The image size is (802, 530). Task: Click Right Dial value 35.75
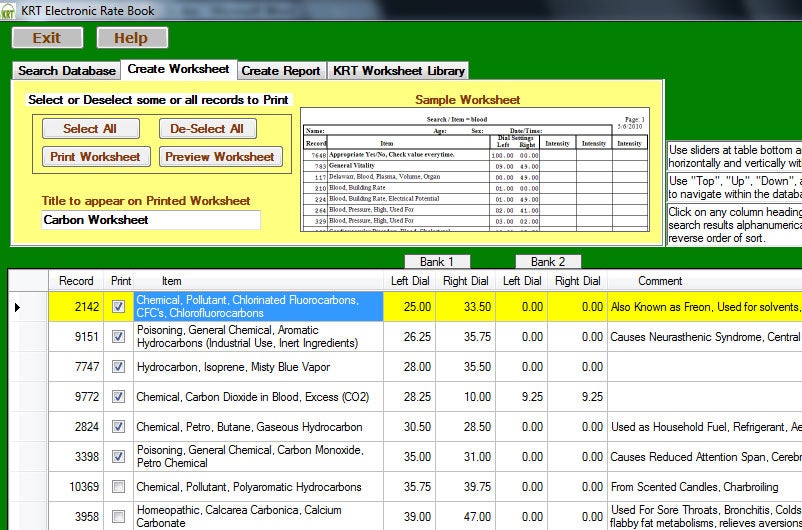[x=465, y=337]
